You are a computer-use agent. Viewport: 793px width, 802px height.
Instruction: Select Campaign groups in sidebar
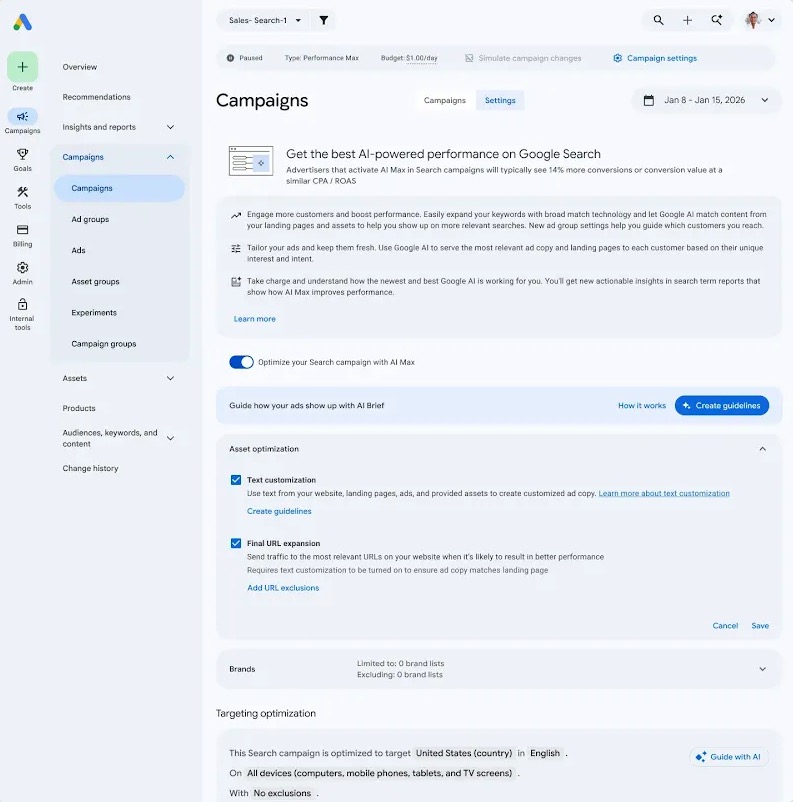[104, 344]
